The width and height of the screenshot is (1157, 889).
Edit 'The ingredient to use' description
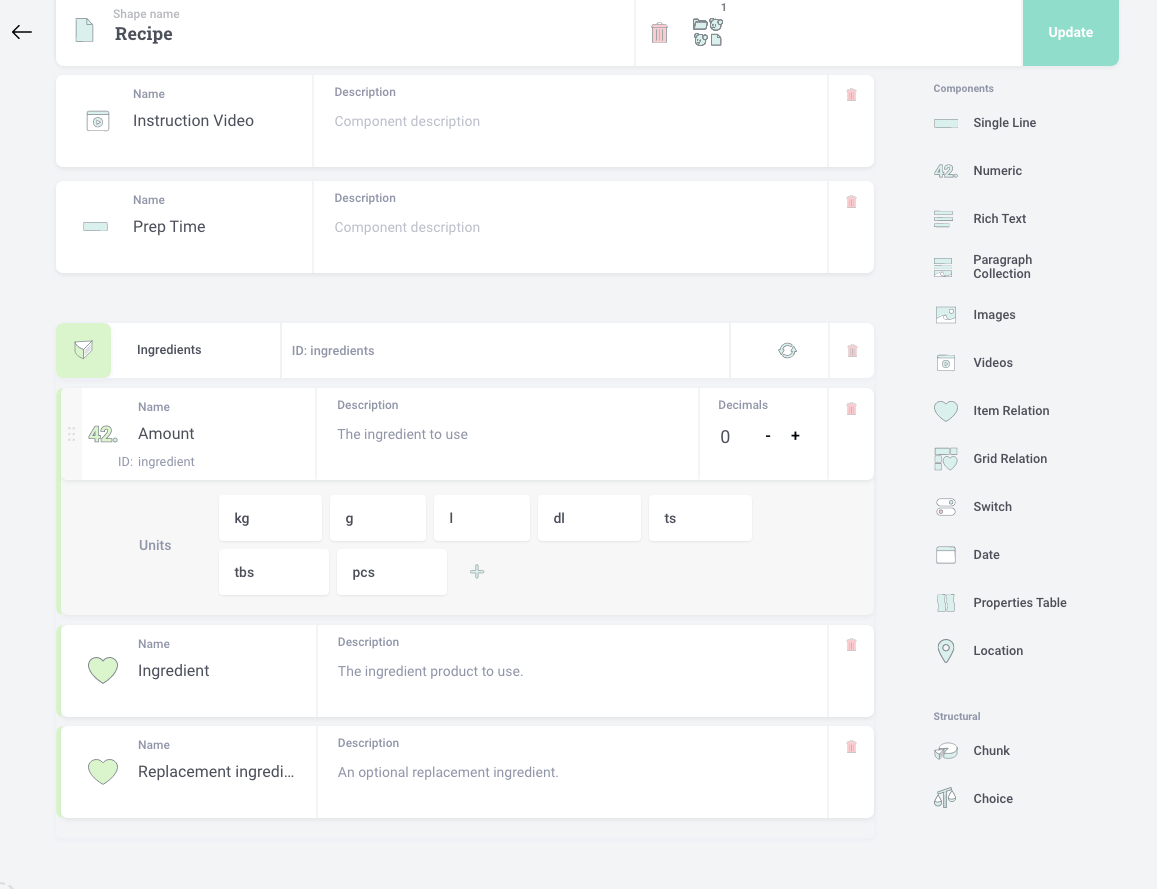pos(402,435)
